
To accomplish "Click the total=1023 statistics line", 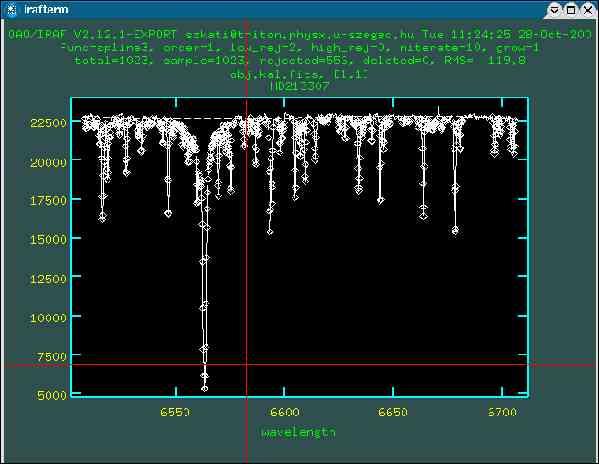I will [300, 60].
